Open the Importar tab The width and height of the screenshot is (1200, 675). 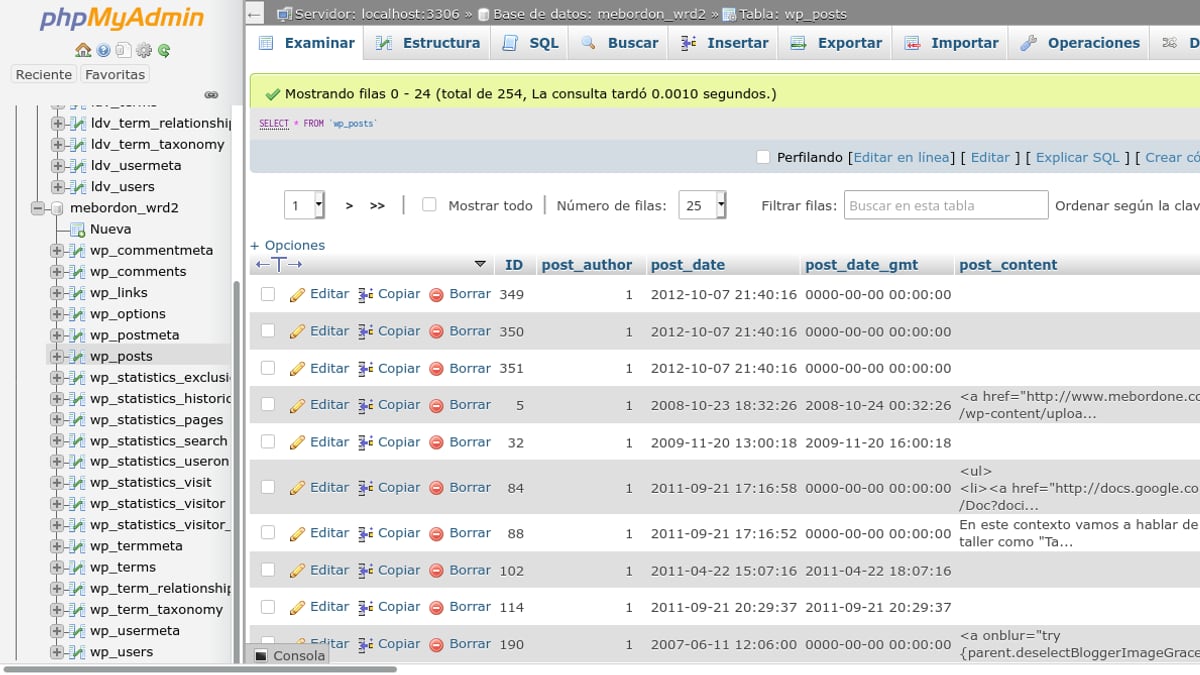pyautogui.click(x=951, y=43)
